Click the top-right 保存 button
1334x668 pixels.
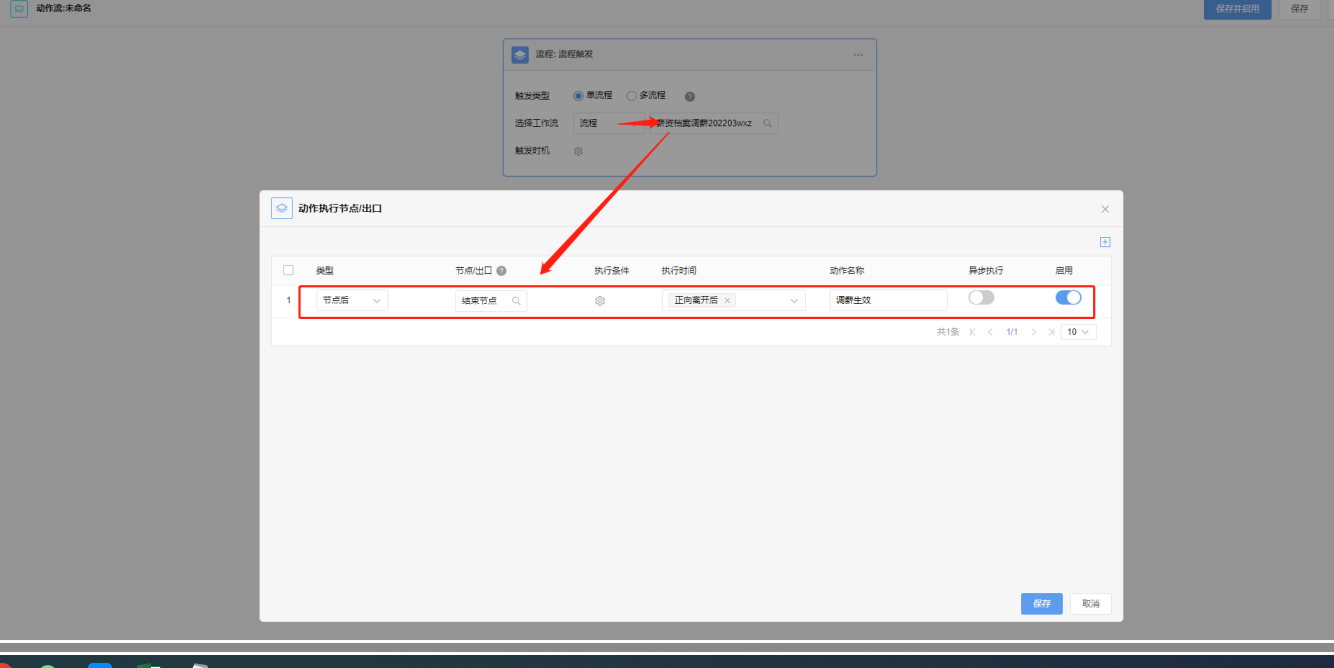1299,9
